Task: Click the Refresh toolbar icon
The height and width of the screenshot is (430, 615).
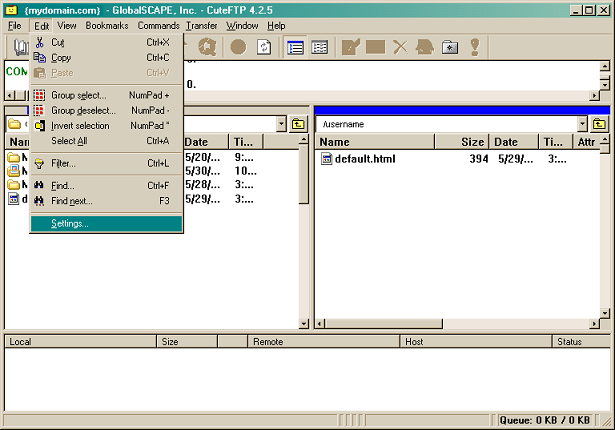Action: (264, 47)
